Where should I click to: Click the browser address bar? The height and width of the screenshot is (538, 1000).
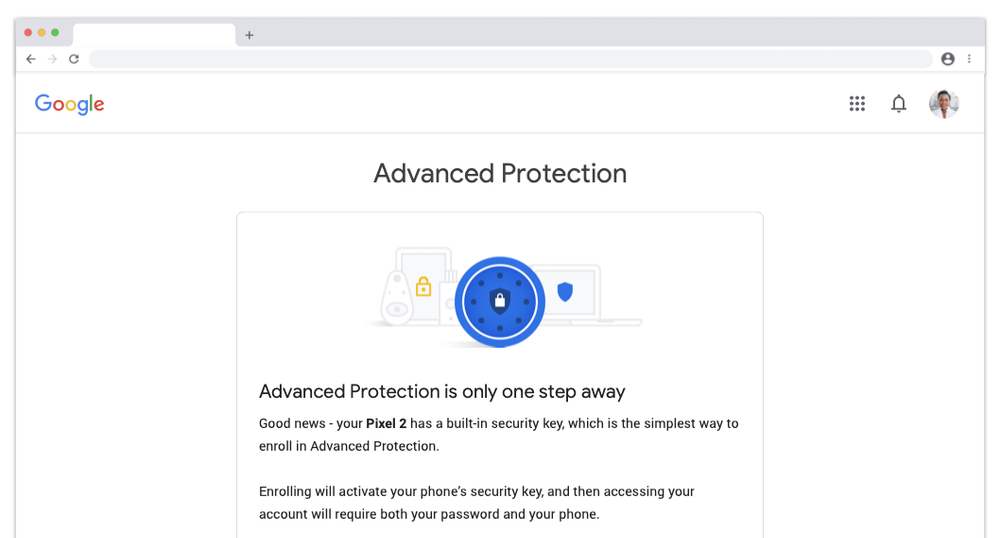click(511, 59)
